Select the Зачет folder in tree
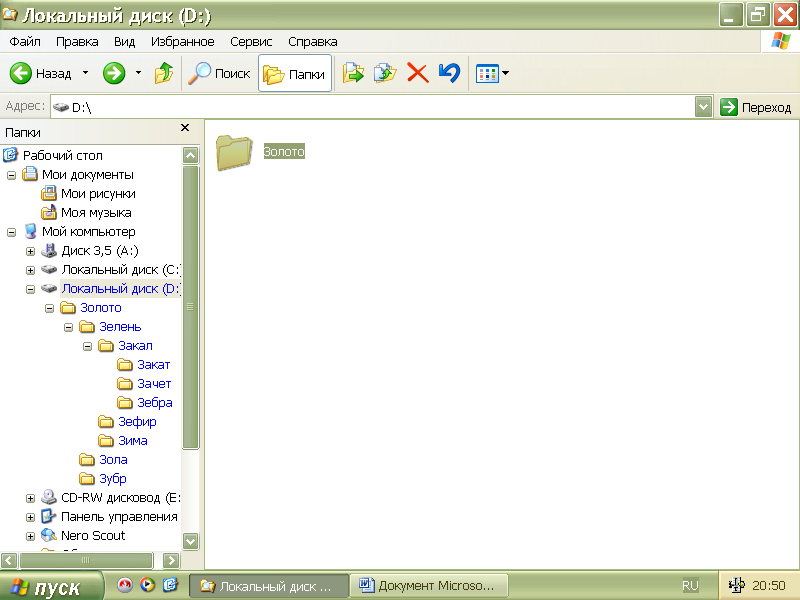Viewport: 800px width, 600px height. click(154, 384)
